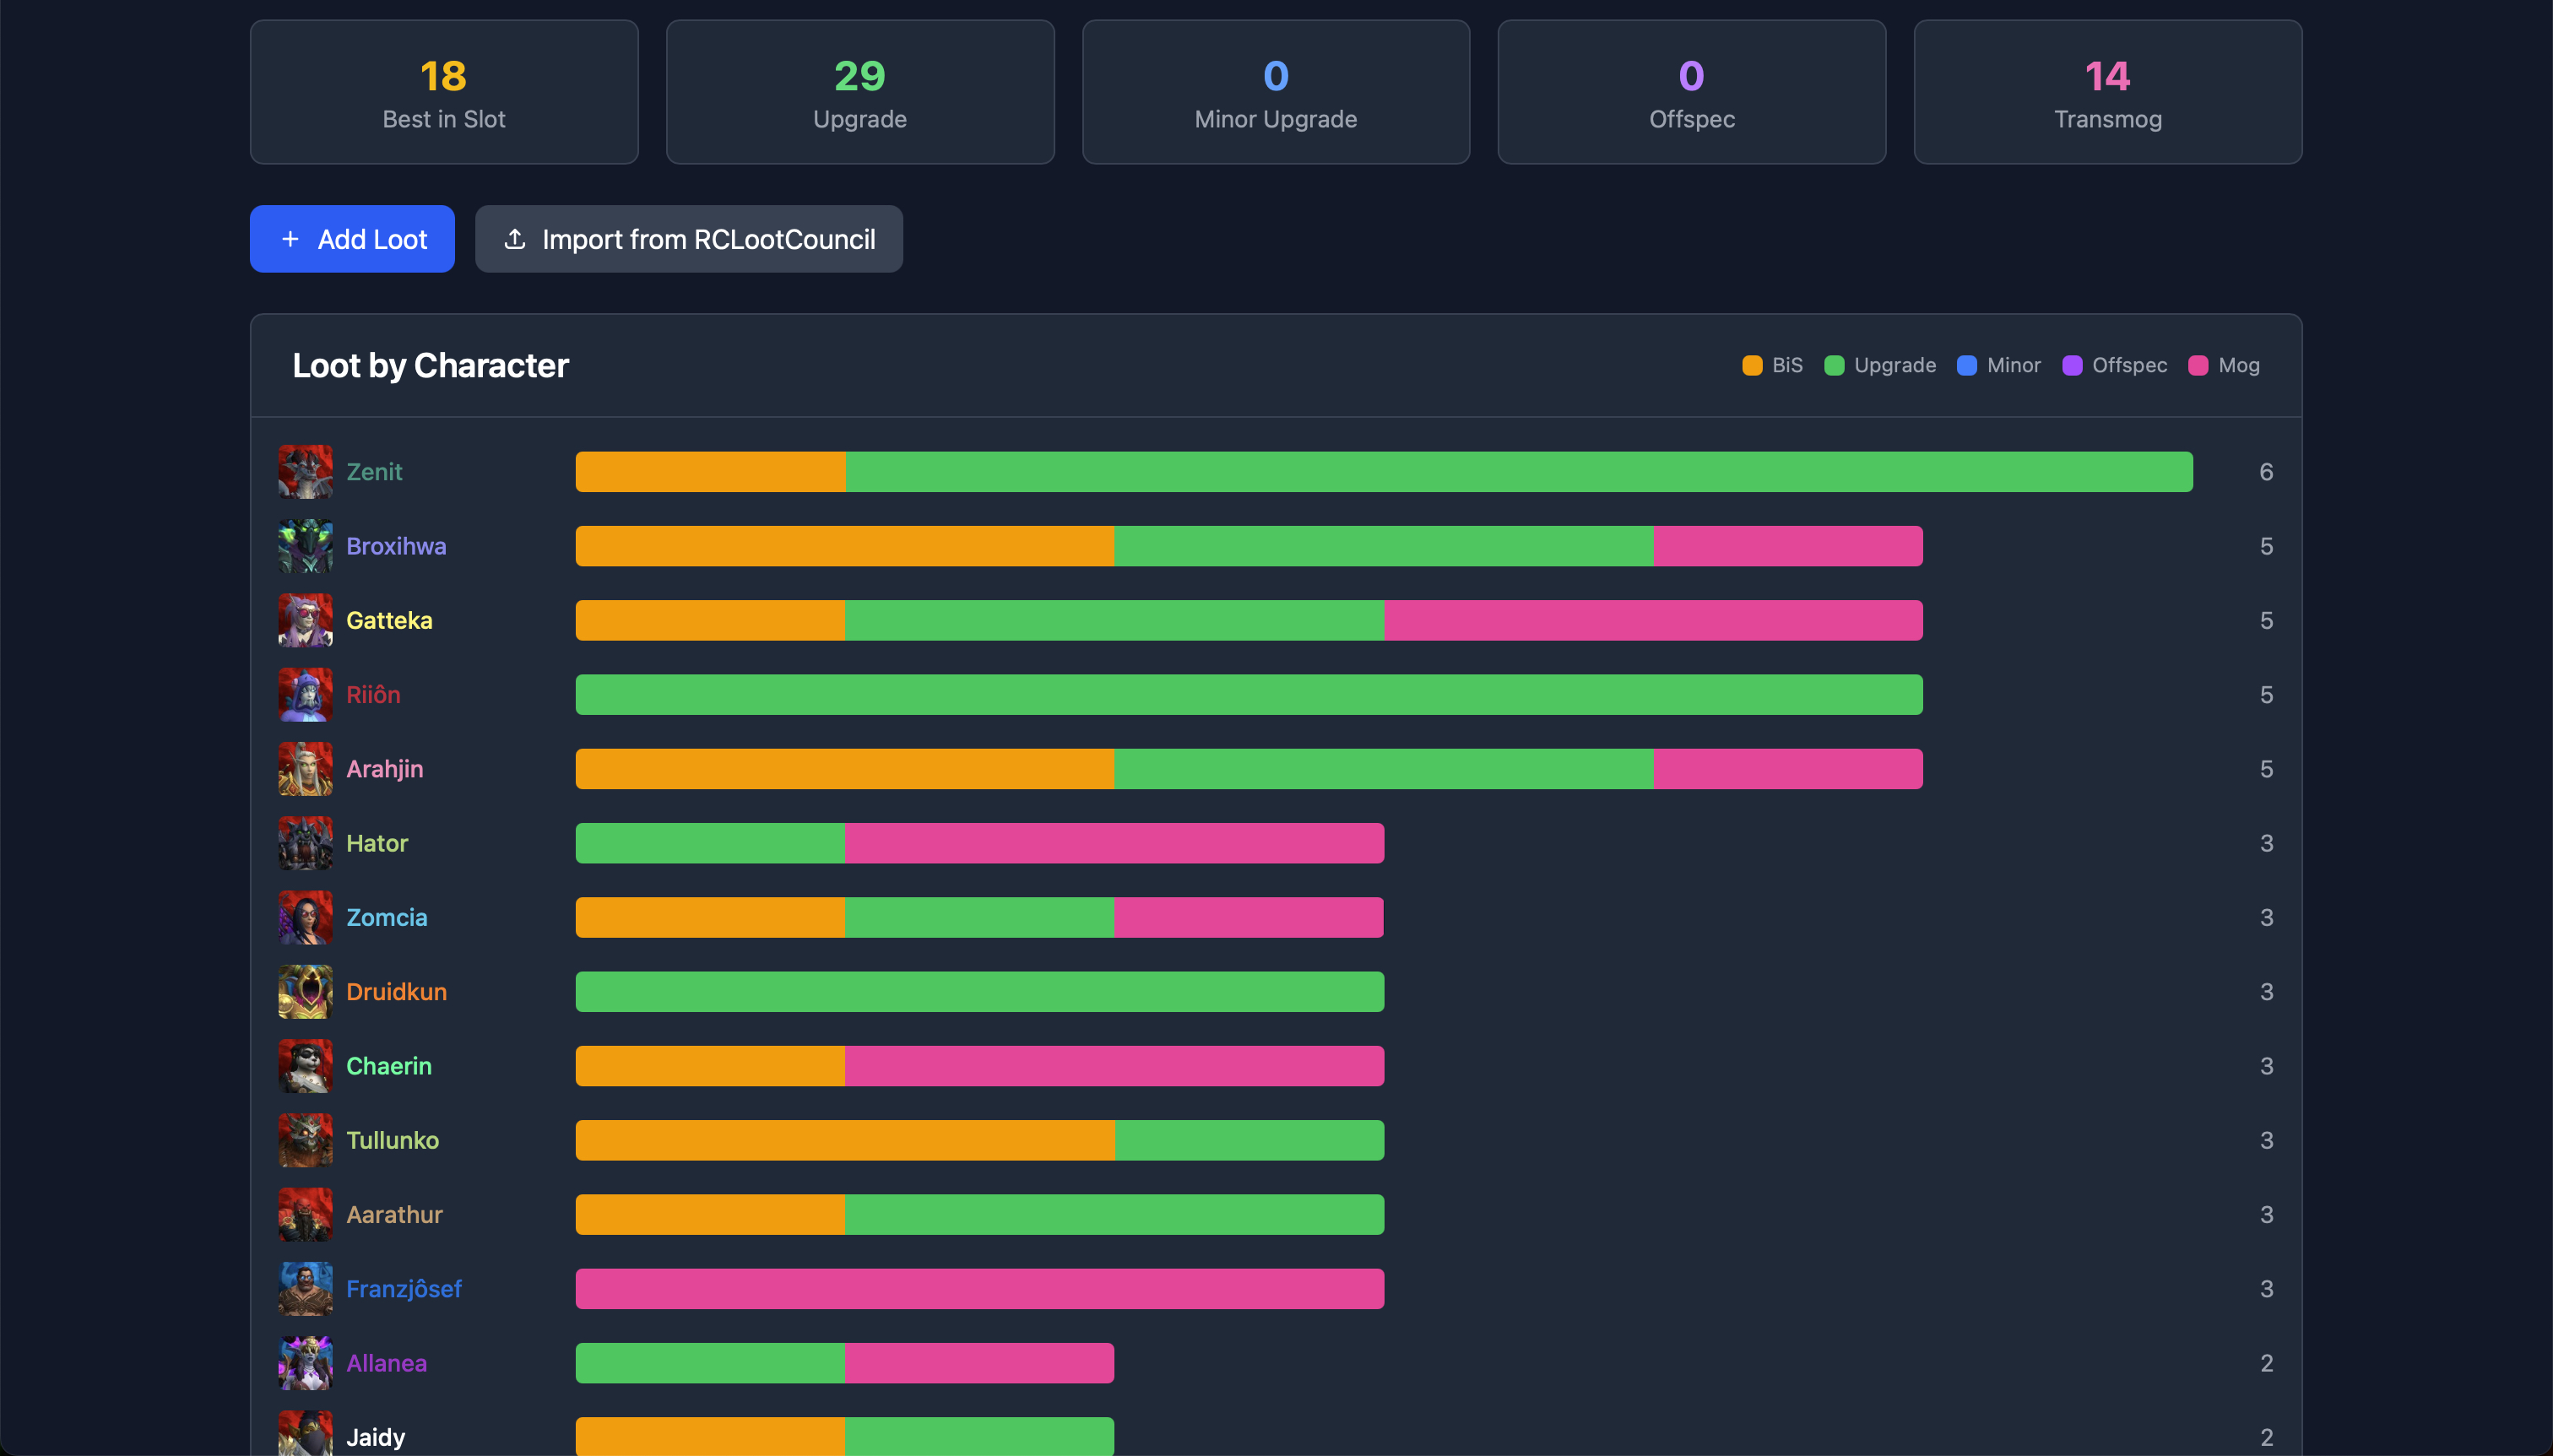The height and width of the screenshot is (1456, 2553).
Task: Click Druidkun's character portrait icon
Action: (305, 991)
